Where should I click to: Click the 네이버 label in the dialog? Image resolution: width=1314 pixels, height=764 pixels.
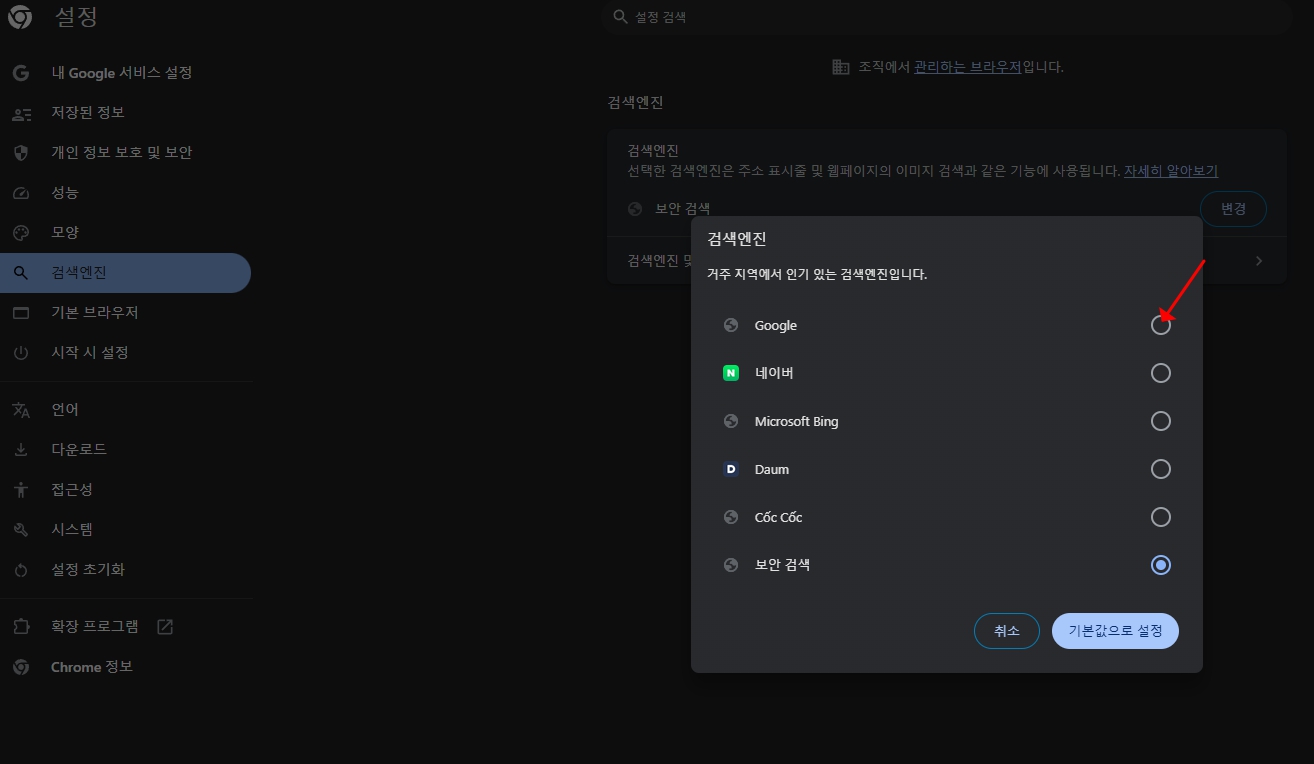pos(774,373)
